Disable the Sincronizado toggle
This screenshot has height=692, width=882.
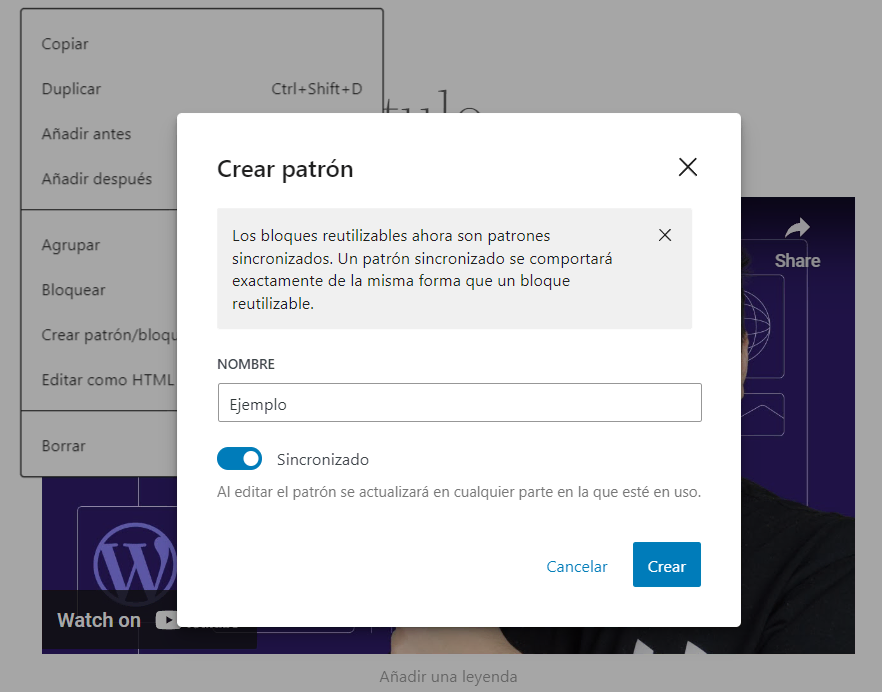pos(239,459)
